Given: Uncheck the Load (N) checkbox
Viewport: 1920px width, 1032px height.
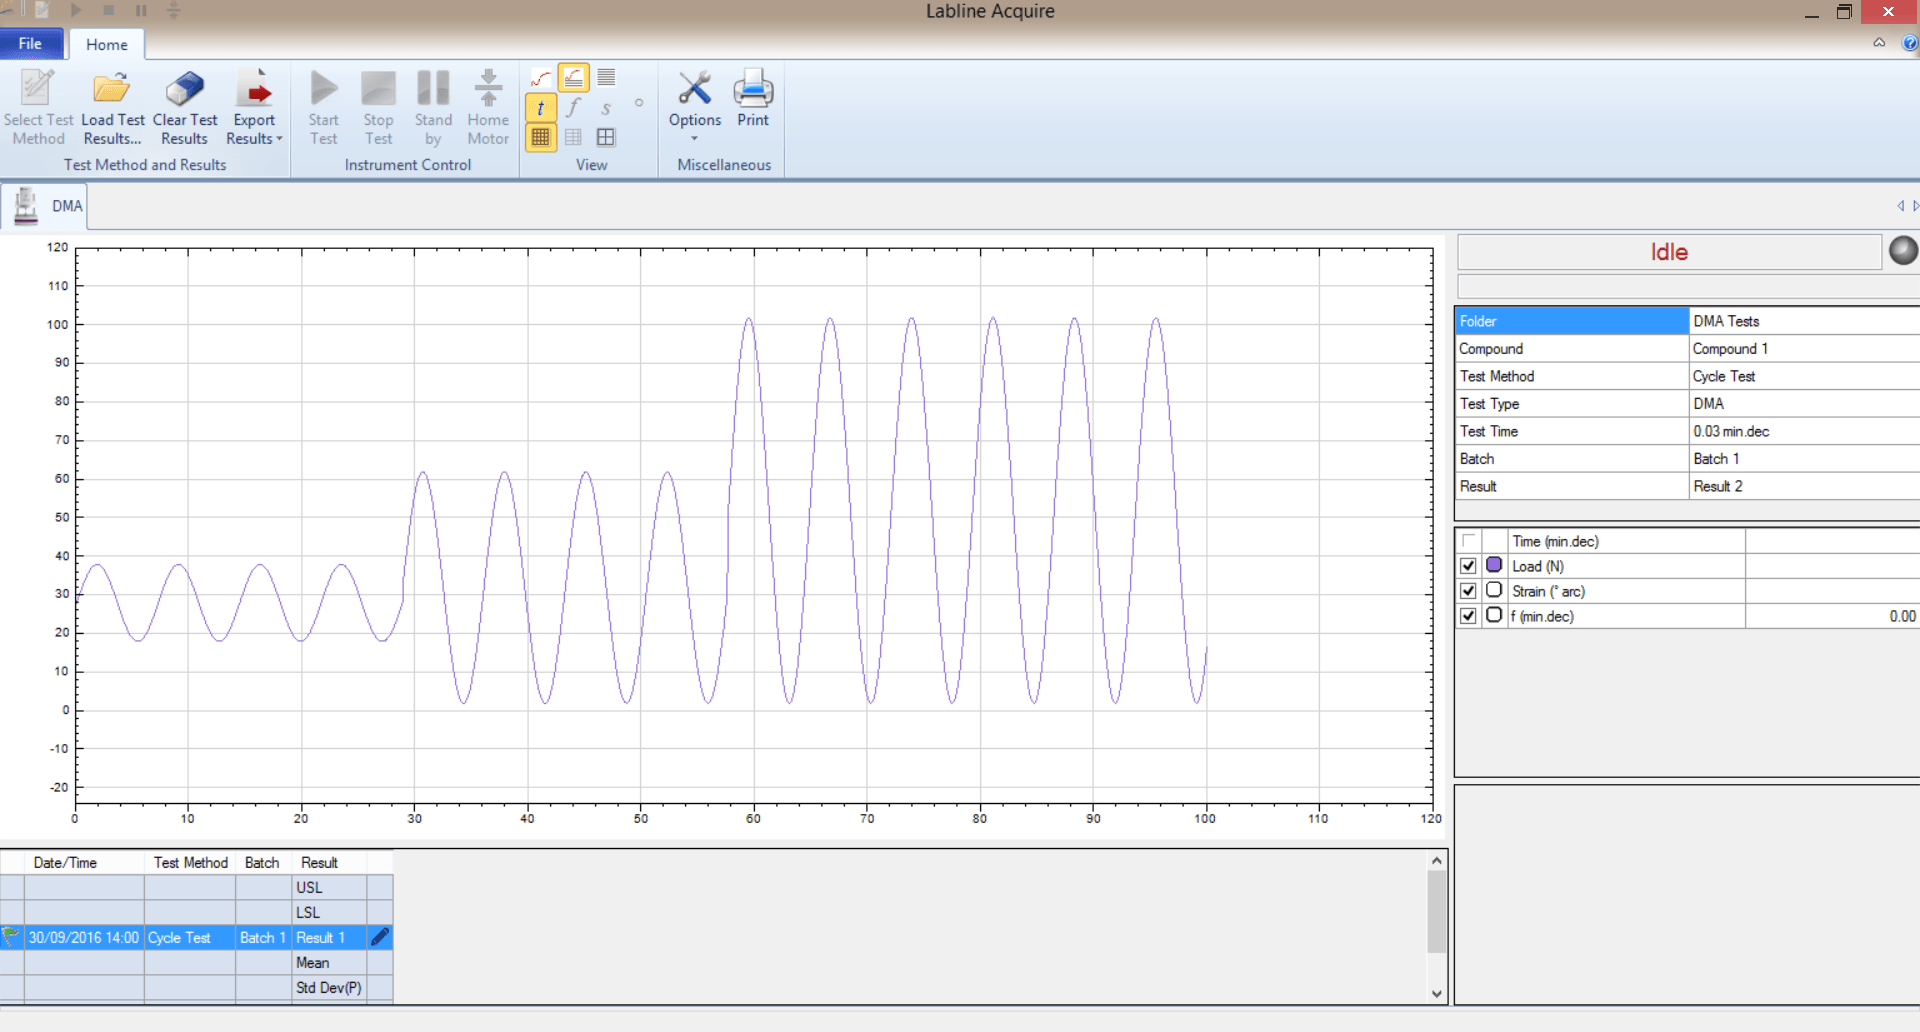Looking at the screenshot, I should point(1468,565).
